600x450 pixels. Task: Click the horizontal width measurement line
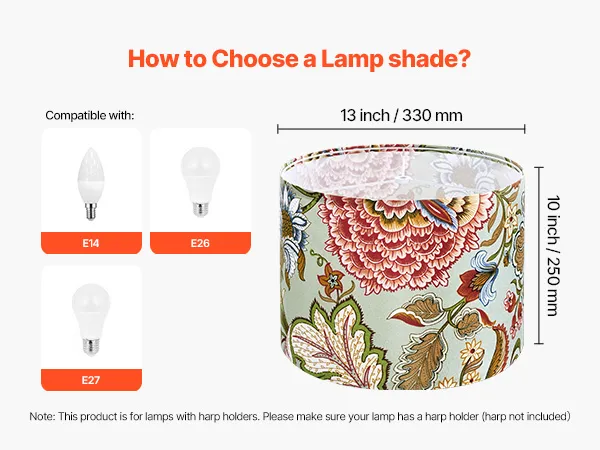[x=401, y=129]
